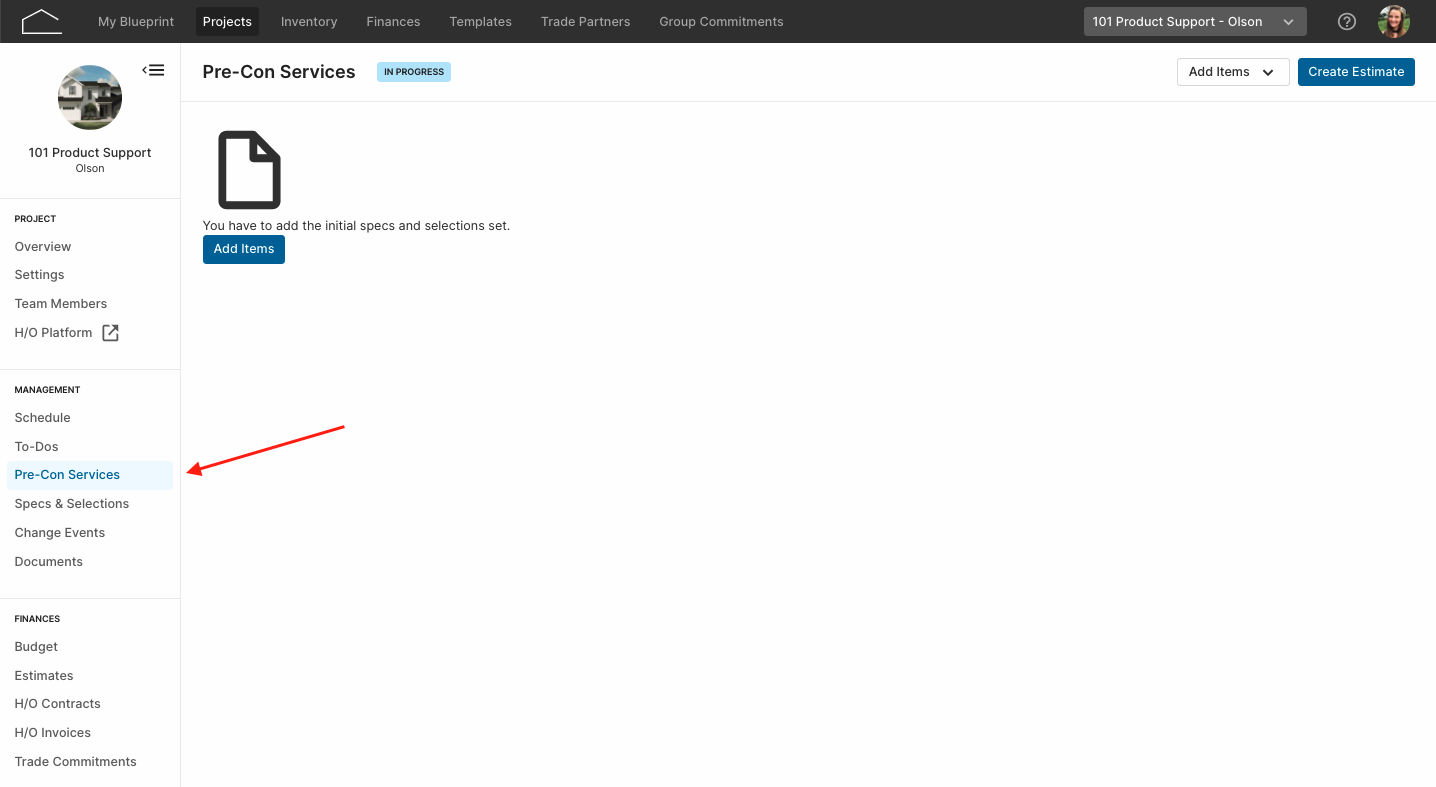Viewport: 1436px width, 787px height.
Task: Open the Schedule page
Action: point(43,418)
